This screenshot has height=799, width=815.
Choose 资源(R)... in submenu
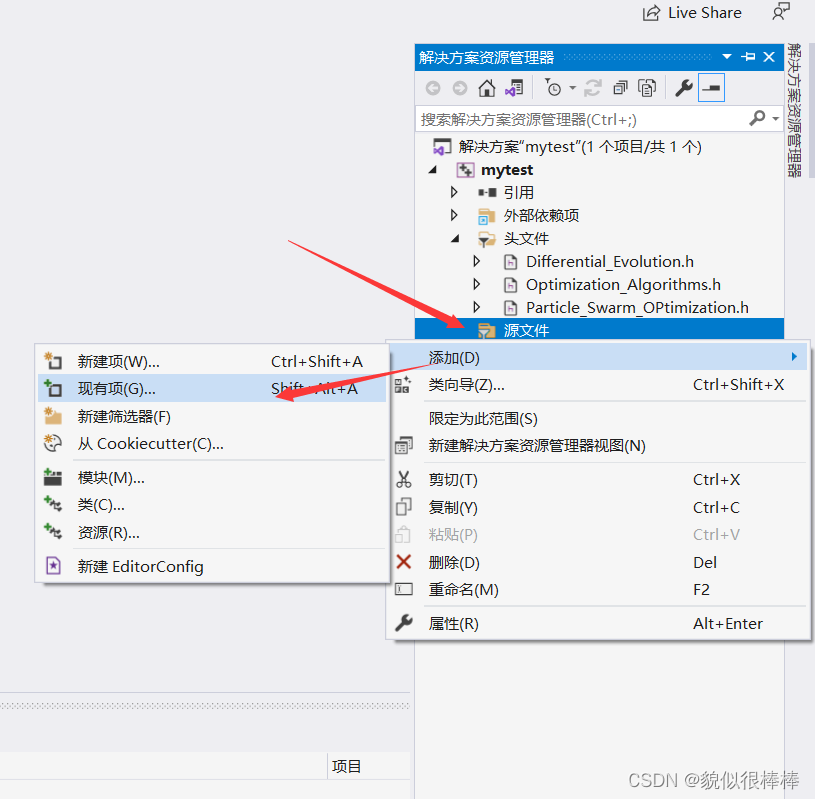click(212, 533)
